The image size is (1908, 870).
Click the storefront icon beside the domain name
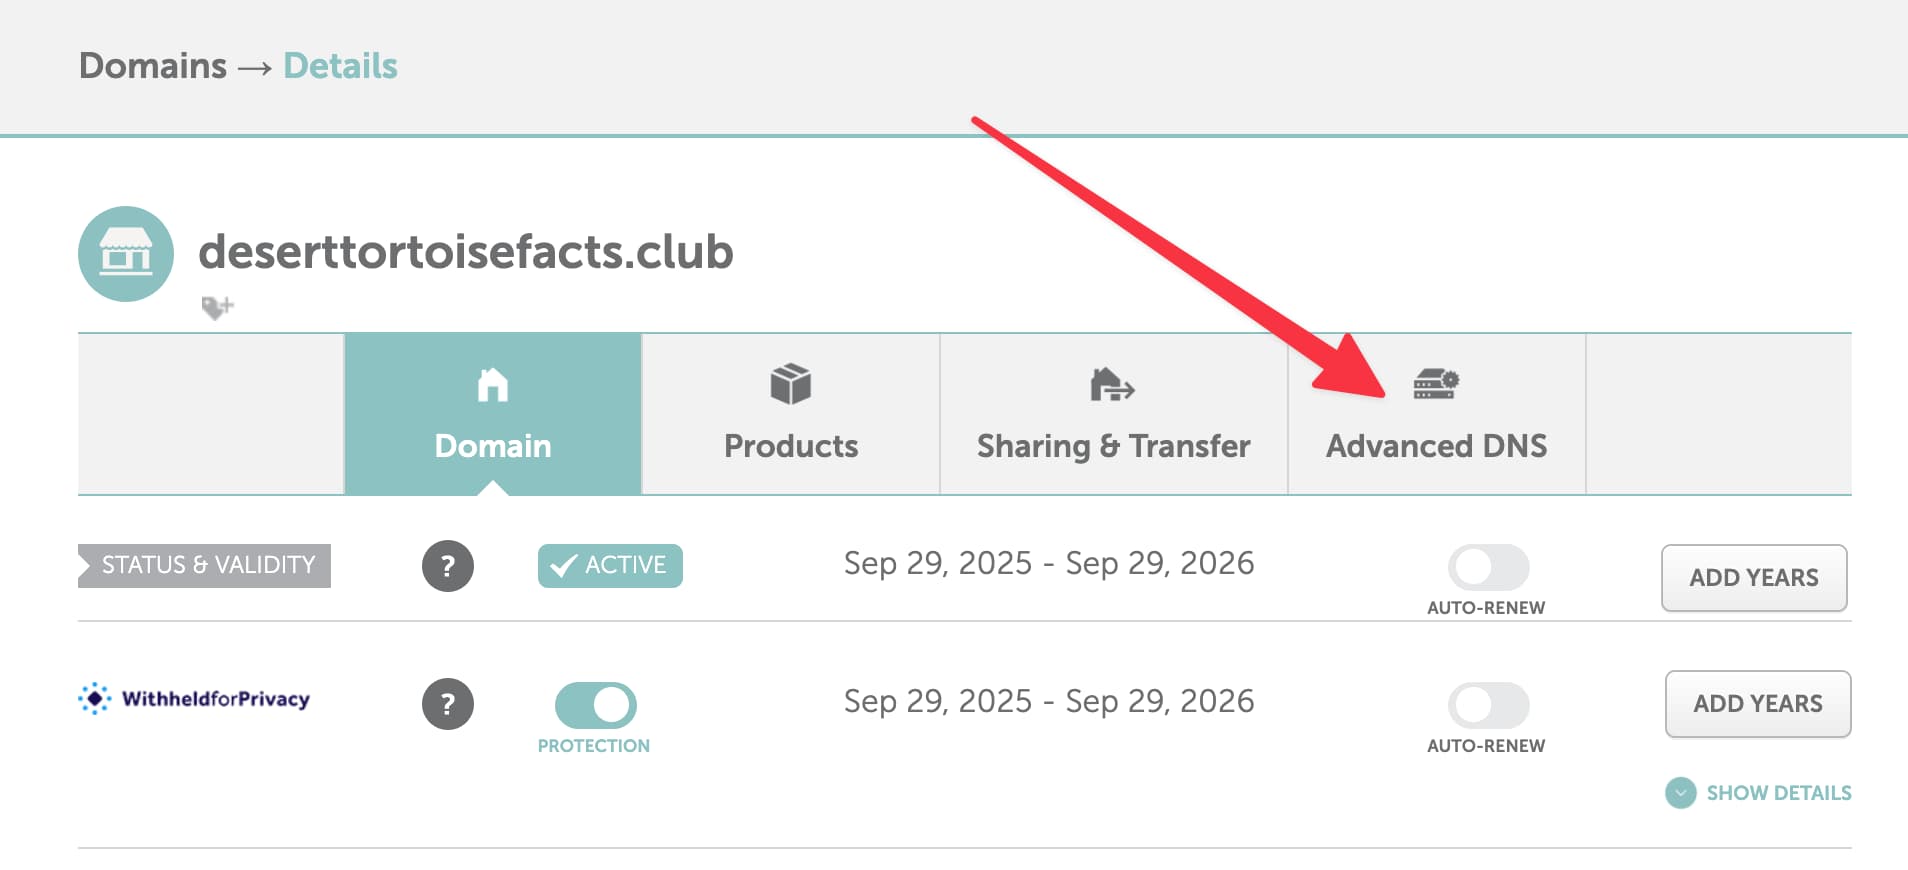126,254
